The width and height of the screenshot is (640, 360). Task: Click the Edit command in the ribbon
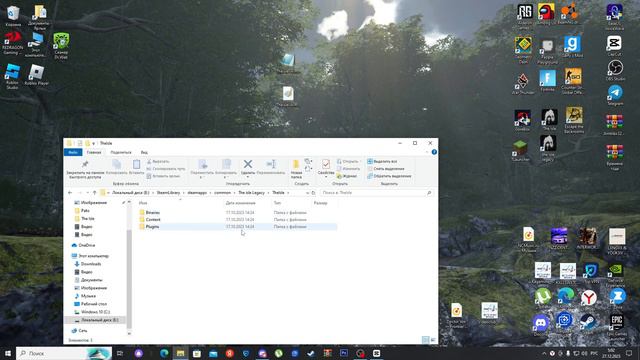coord(348,169)
